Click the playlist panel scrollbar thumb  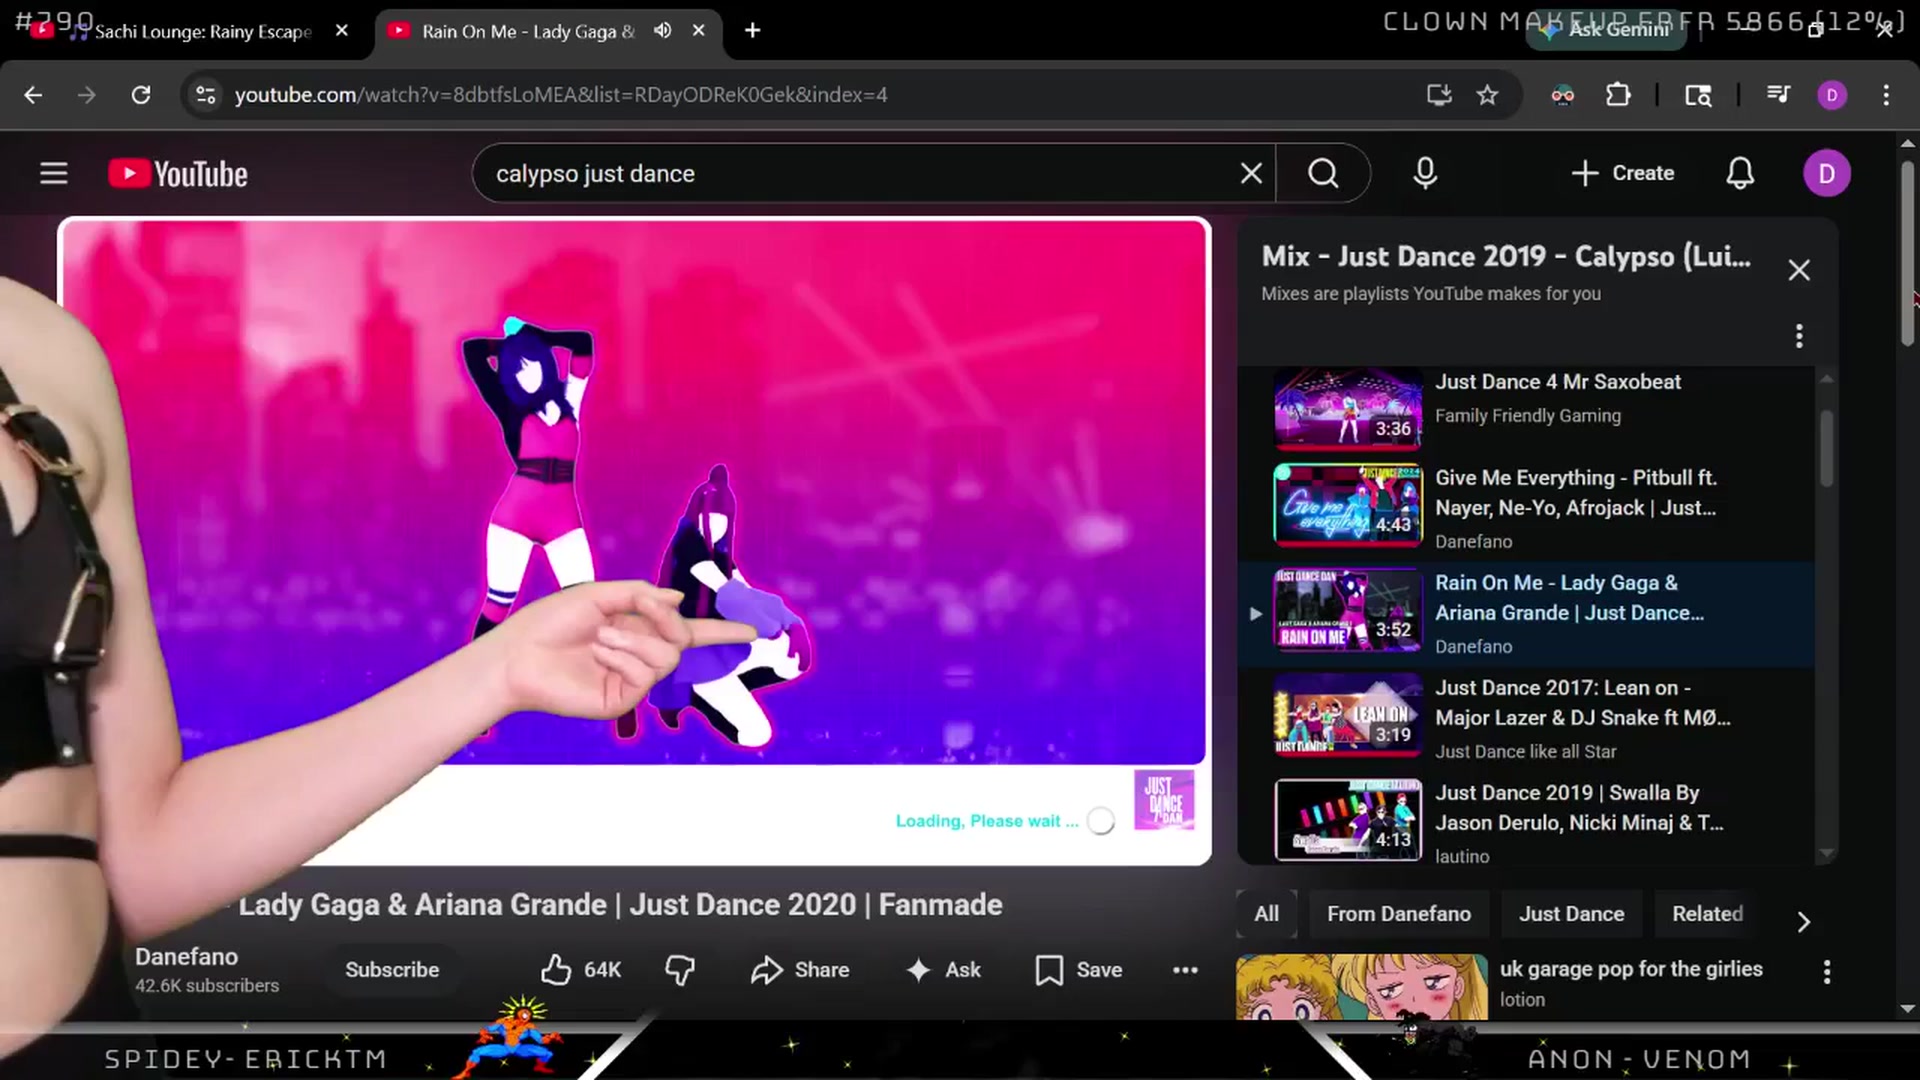(1827, 448)
